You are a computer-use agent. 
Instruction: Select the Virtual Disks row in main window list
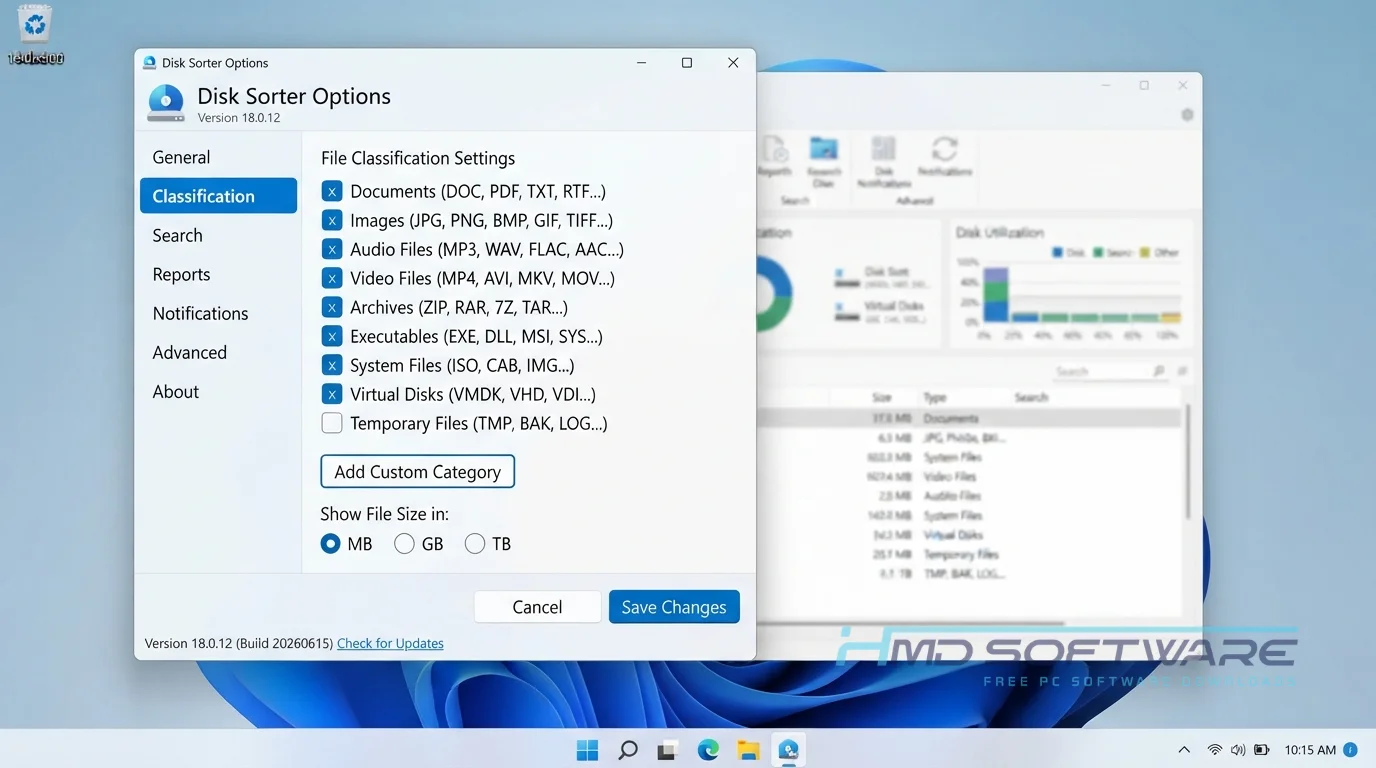pyautogui.click(x=968, y=535)
